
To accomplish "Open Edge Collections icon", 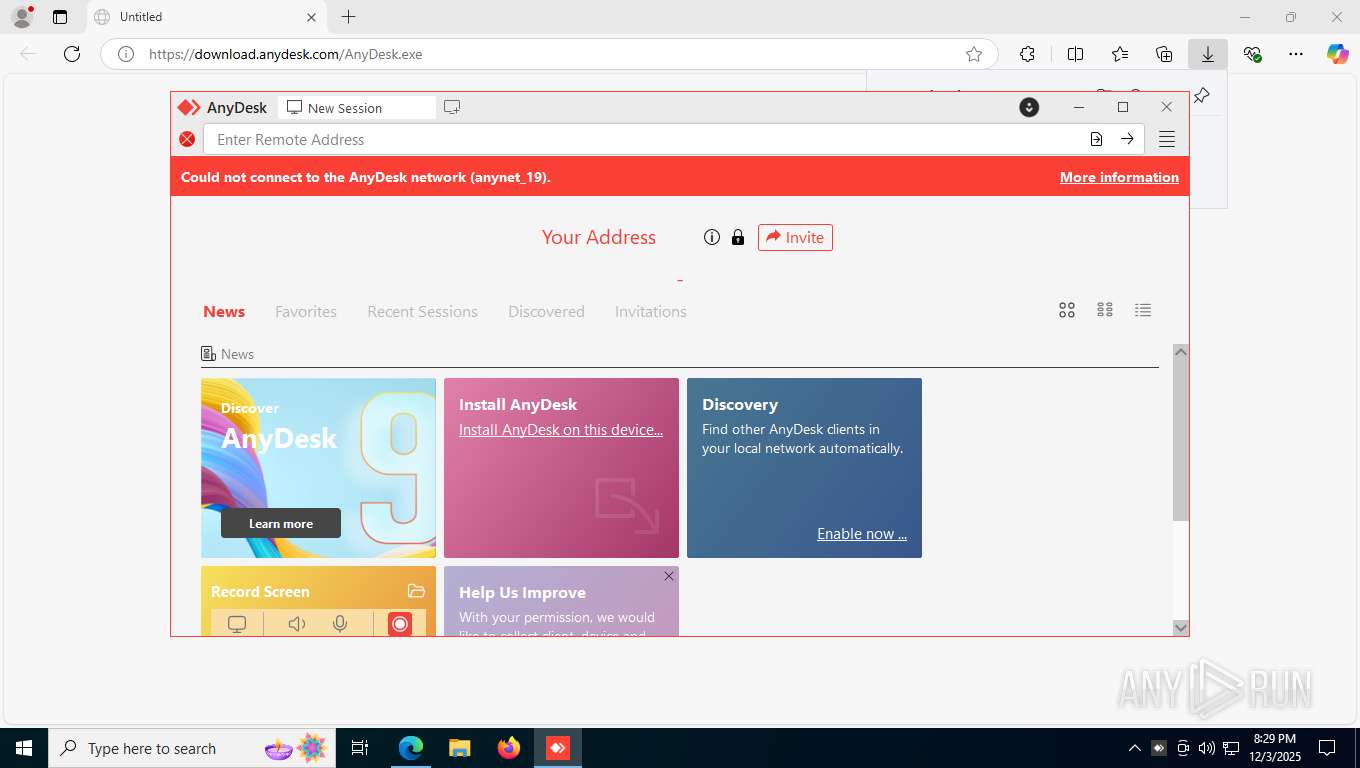I will point(1164,54).
